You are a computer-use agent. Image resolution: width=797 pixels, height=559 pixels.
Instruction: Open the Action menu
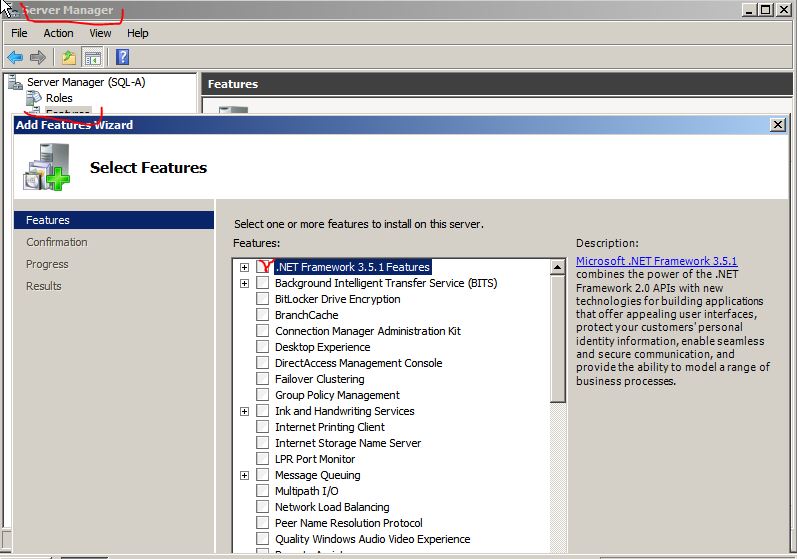click(58, 33)
